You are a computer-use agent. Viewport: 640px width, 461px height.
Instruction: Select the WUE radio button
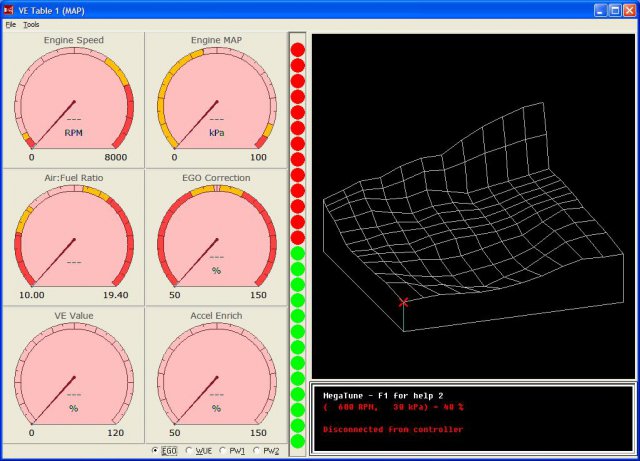point(190,451)
